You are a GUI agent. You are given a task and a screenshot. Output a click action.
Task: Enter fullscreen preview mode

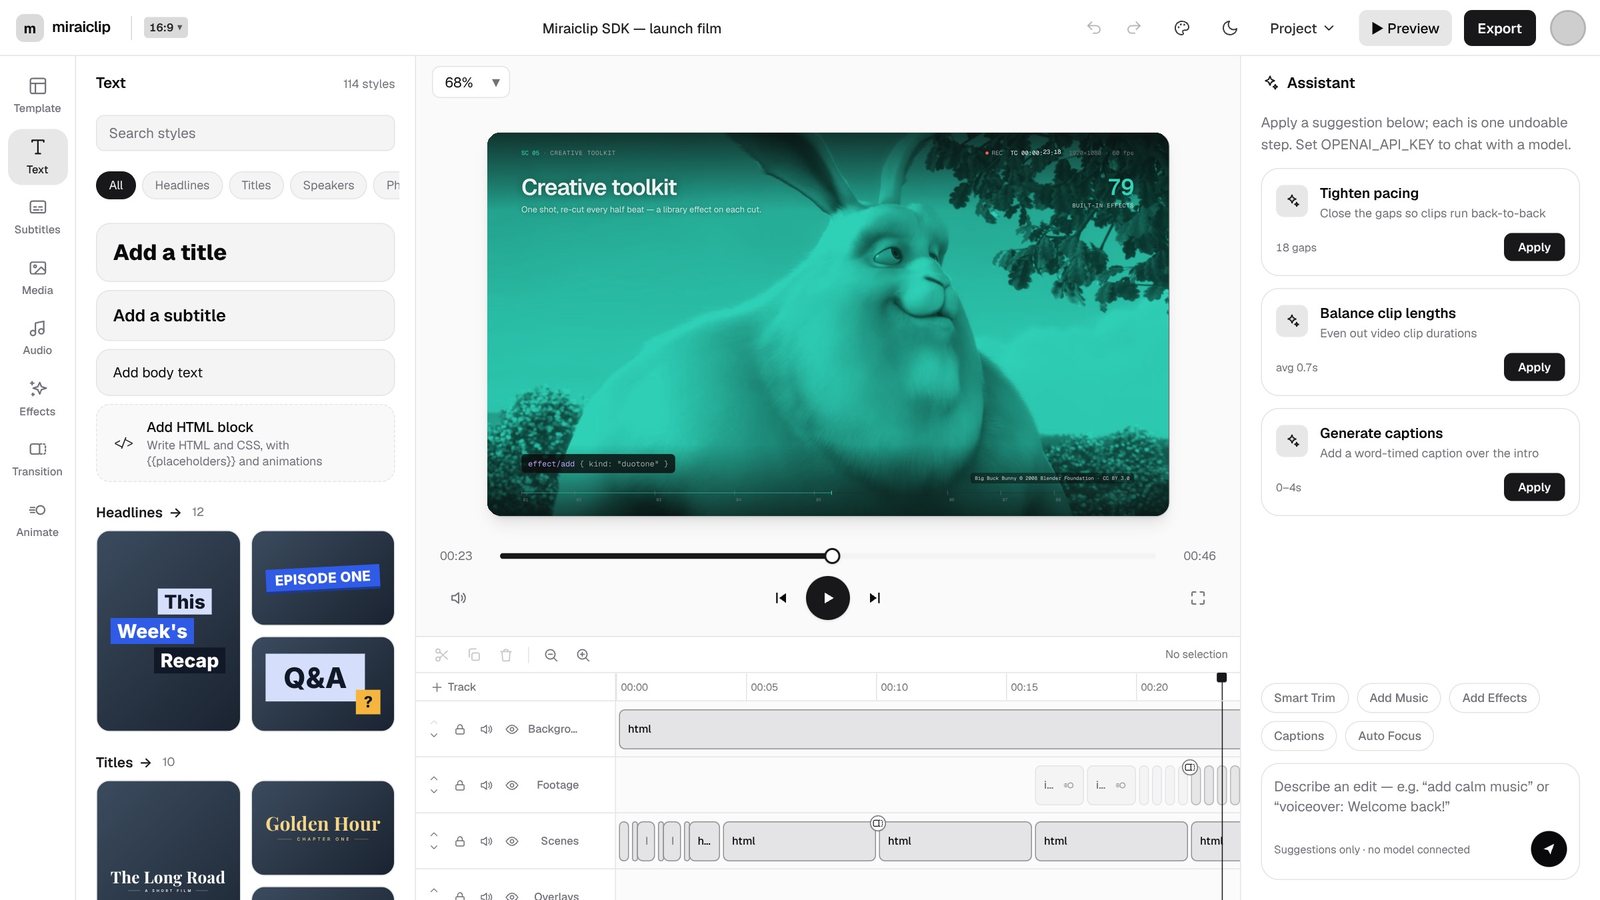point(1198,598)
